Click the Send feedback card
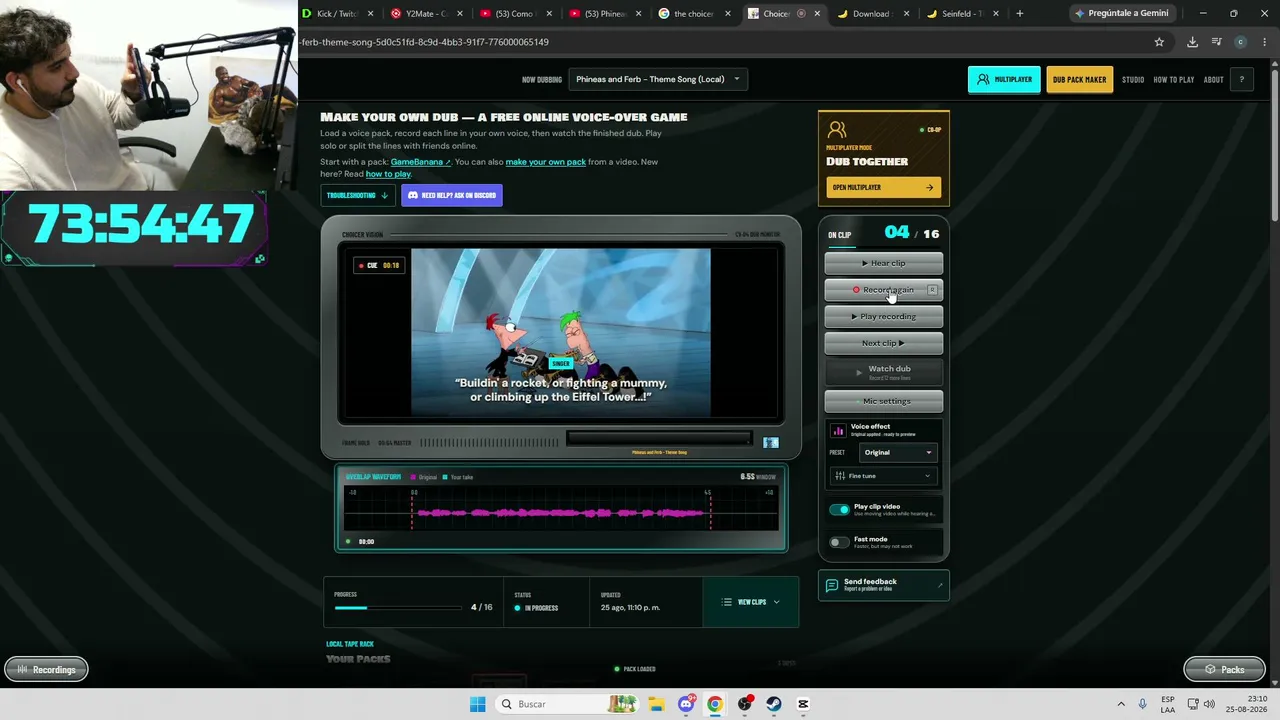Image resolution: width=1280 pixels, height=720 pixels. click(883, 585)
